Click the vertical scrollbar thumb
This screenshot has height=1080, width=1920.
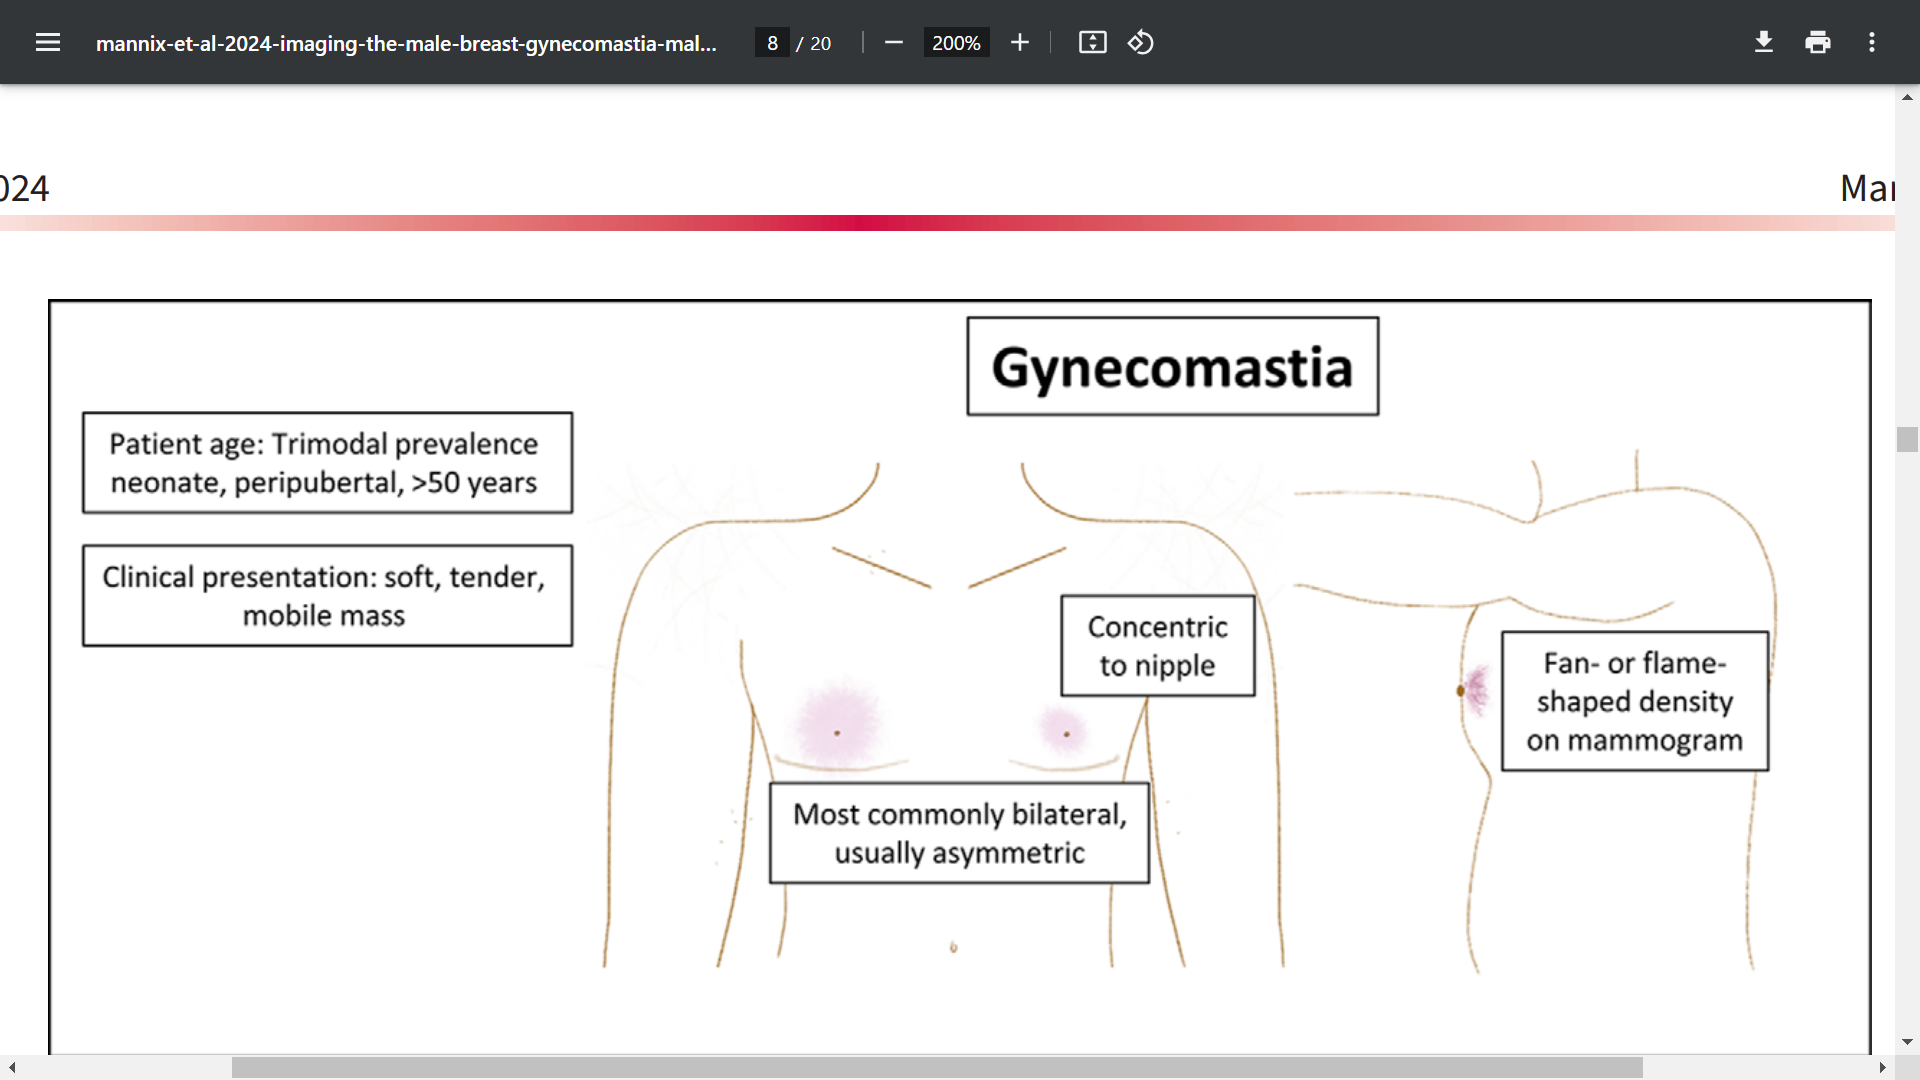tap(1907, 439)
